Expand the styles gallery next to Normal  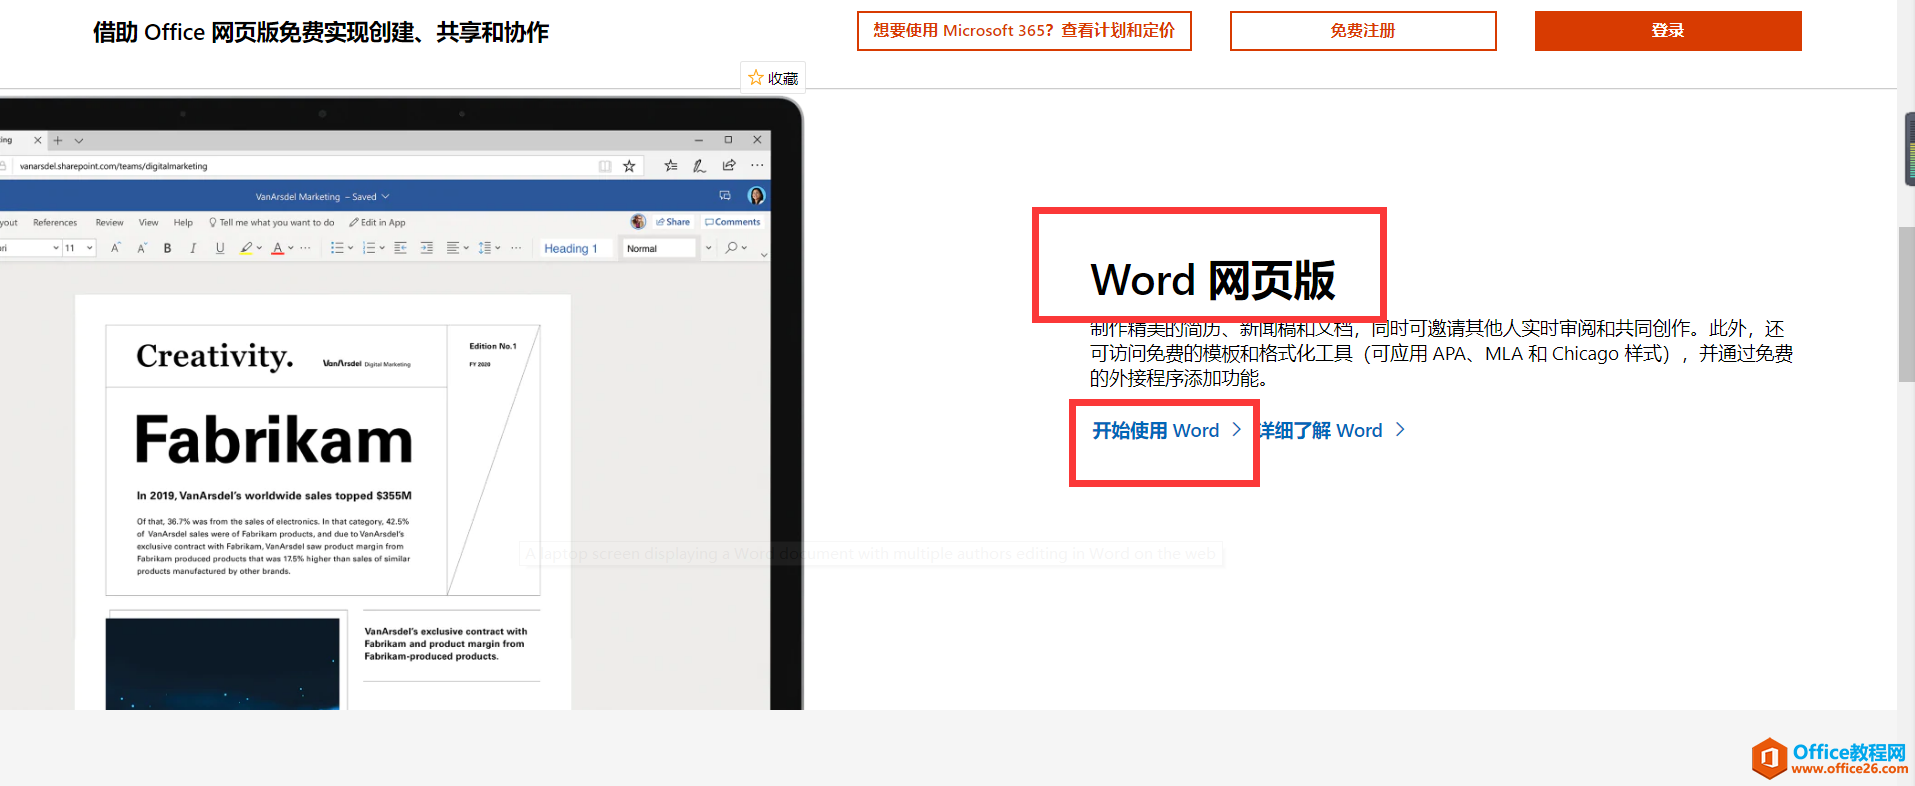[708, 248]
